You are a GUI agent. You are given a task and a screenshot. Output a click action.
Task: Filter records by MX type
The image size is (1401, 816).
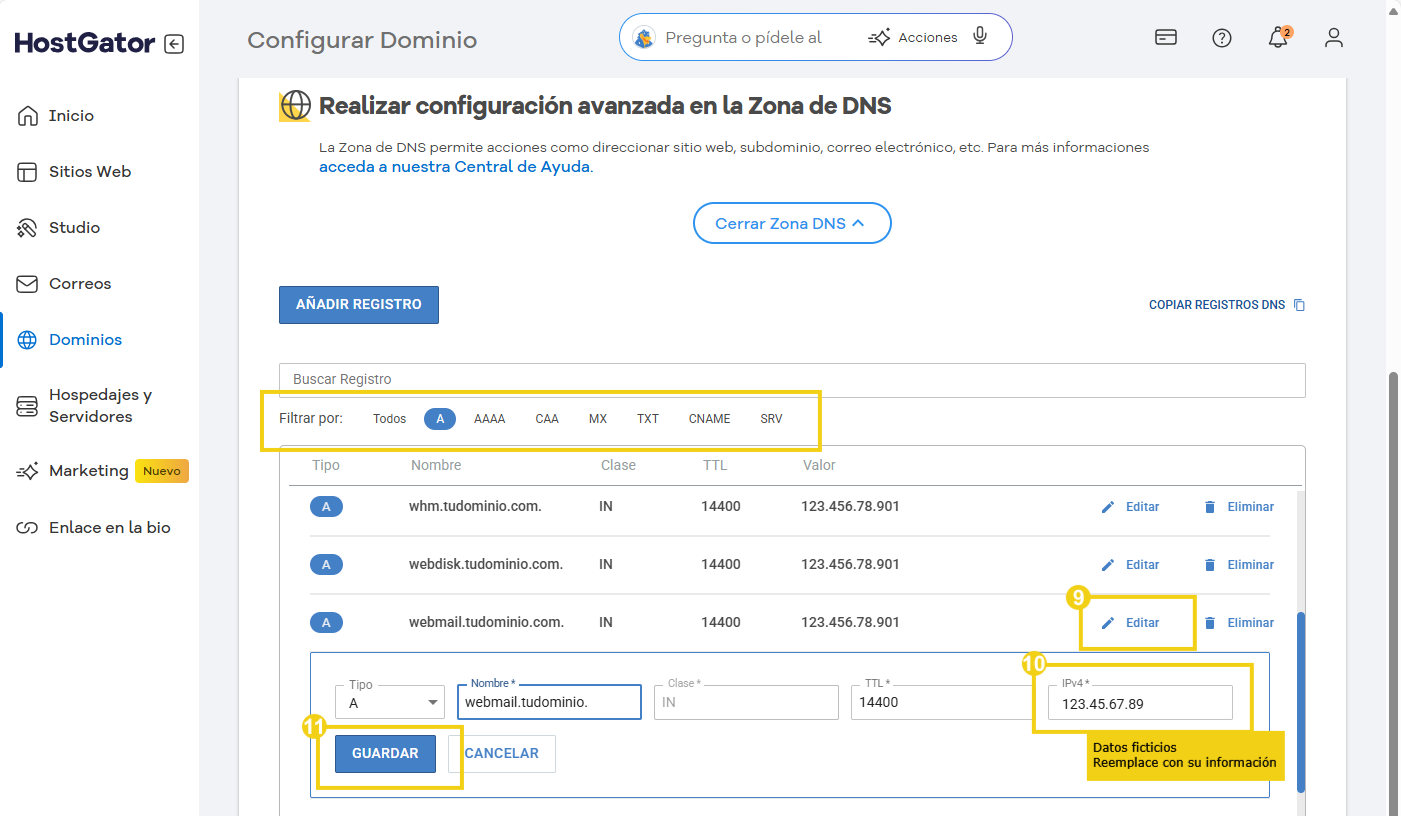598,419
